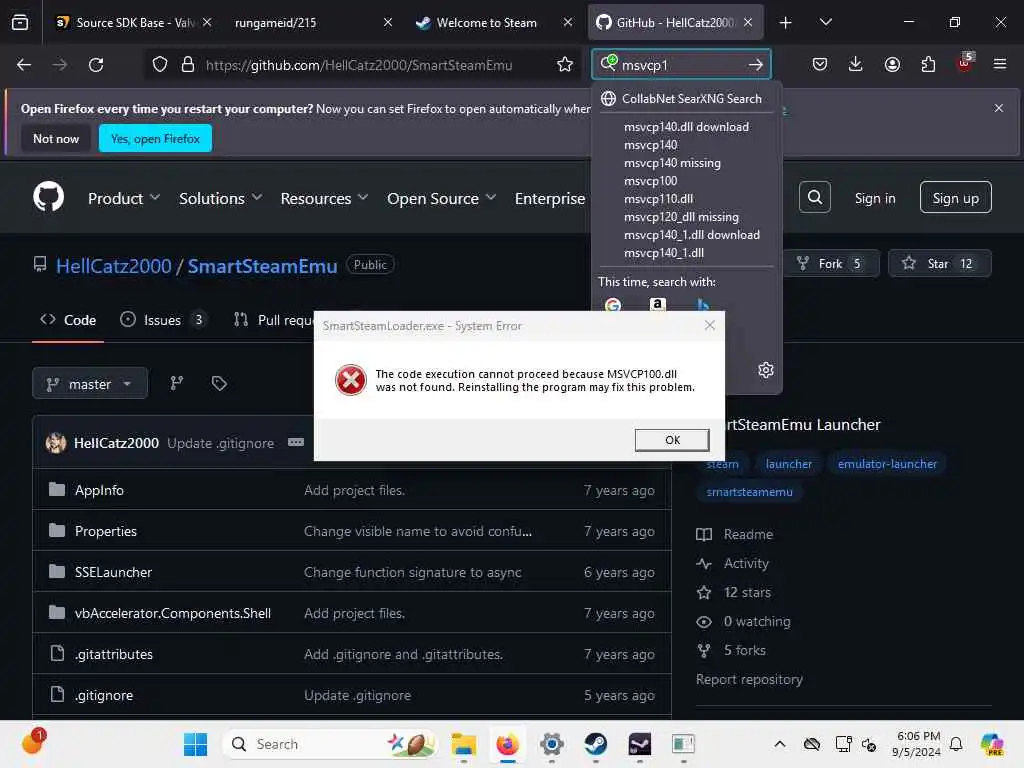The width and height of the screenshot is (1024, 768).
Task: Select msvcp100 search suggestion
Action: (650, 180)
